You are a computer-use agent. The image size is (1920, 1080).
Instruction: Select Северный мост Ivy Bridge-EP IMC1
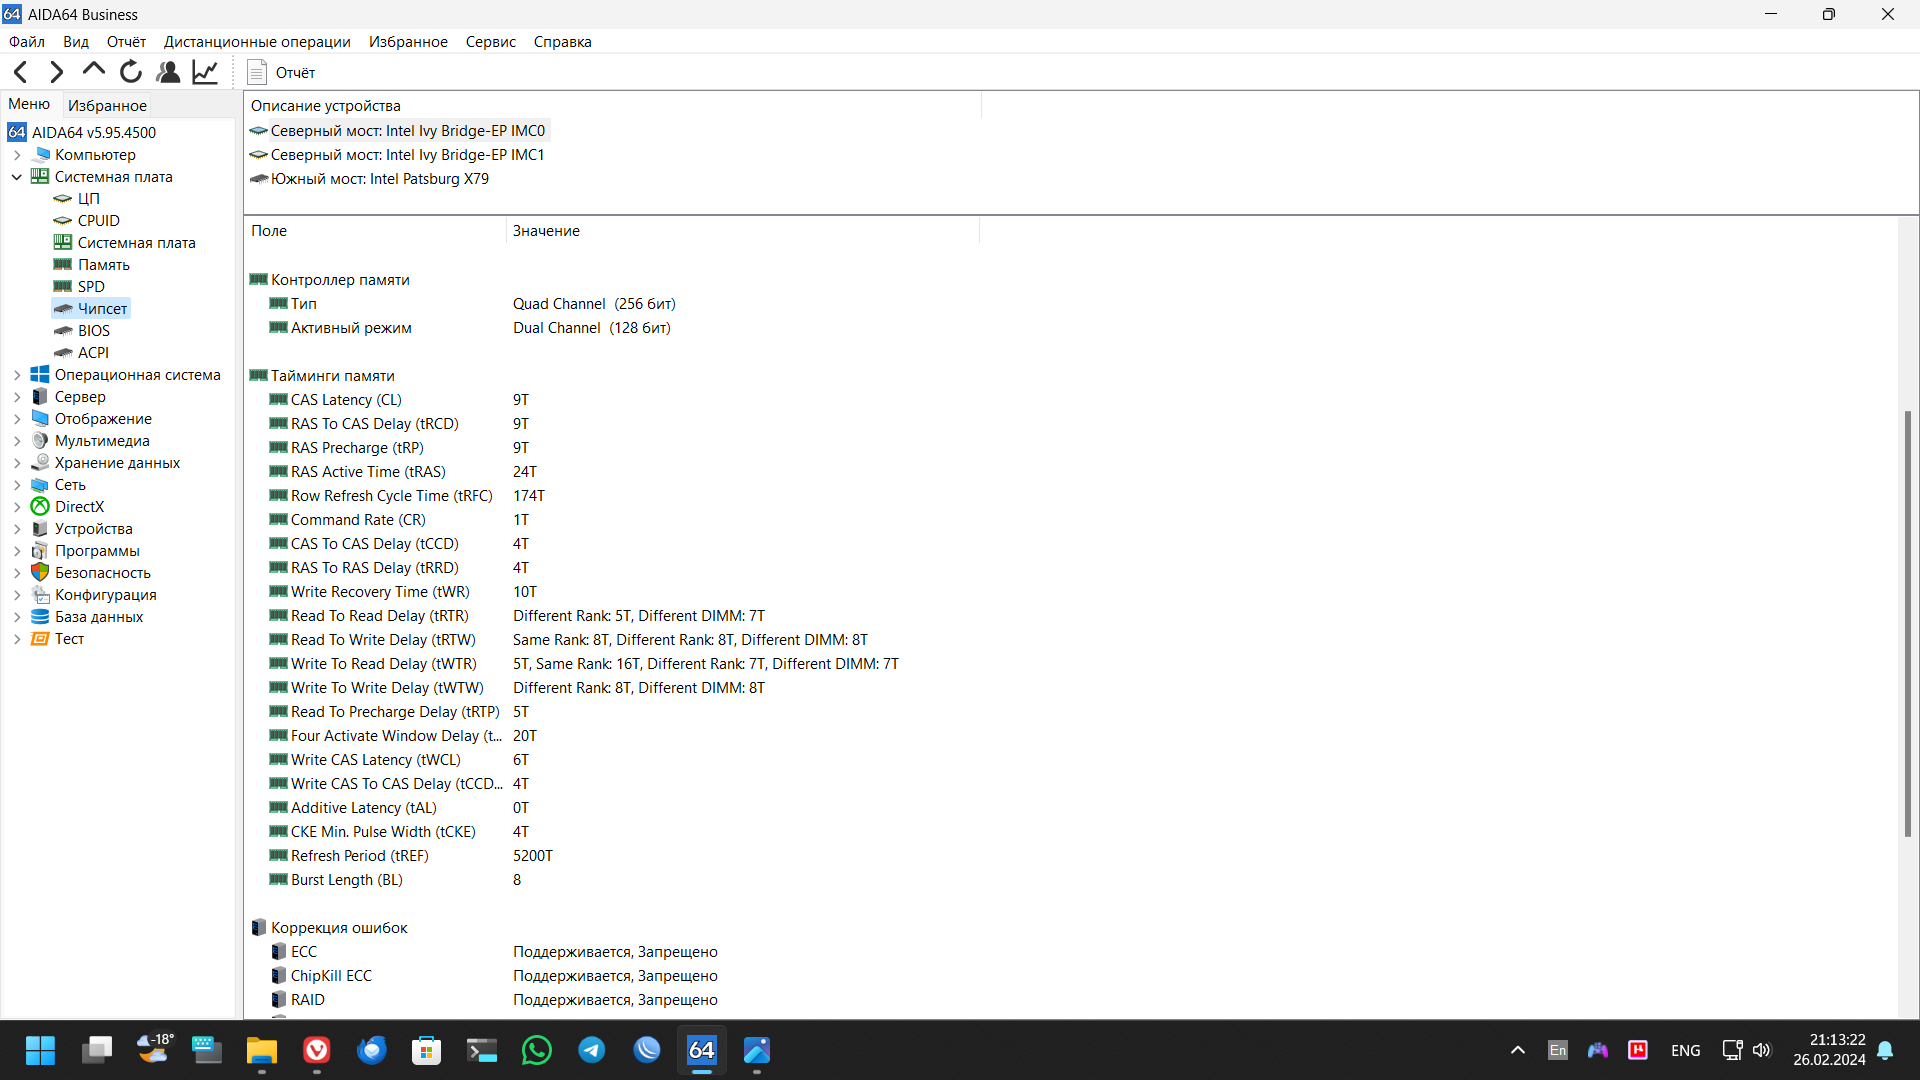(407, 155)
